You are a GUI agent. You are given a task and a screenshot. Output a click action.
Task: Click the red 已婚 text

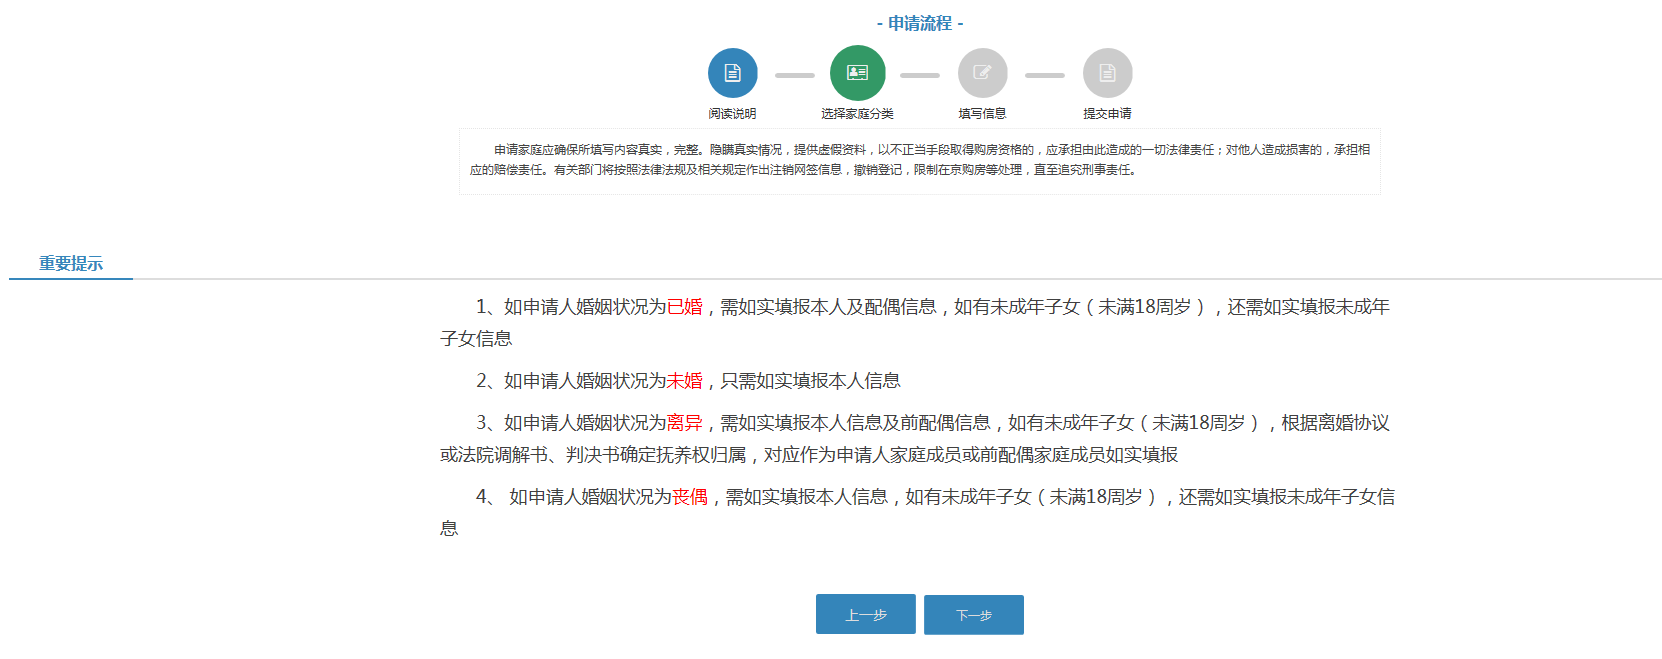pos(685,307)
